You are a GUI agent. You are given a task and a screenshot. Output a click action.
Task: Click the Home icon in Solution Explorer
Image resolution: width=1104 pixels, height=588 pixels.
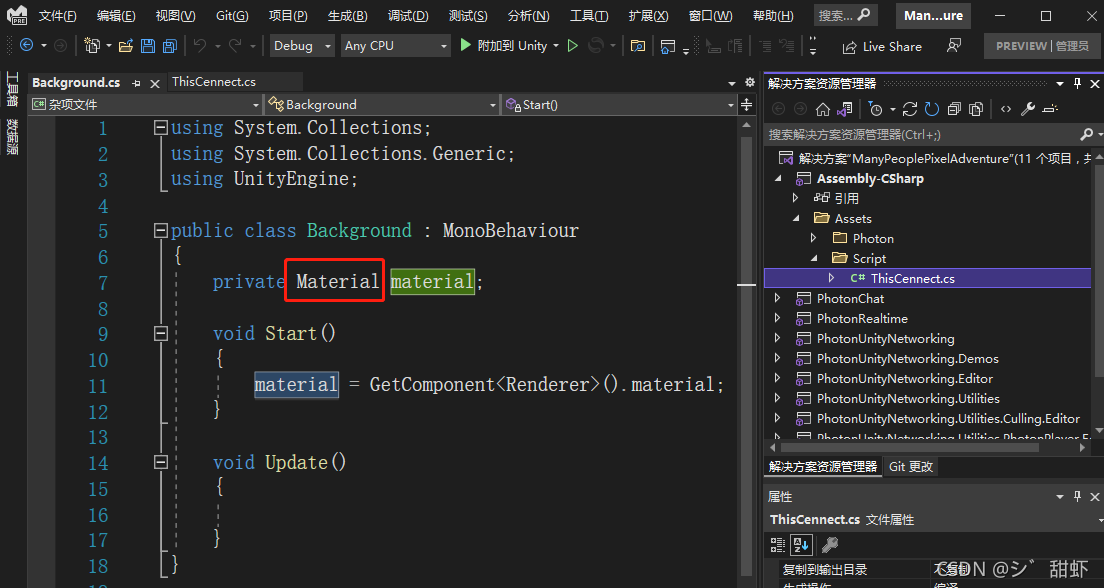pyautogui.click(x=823, y=108)
